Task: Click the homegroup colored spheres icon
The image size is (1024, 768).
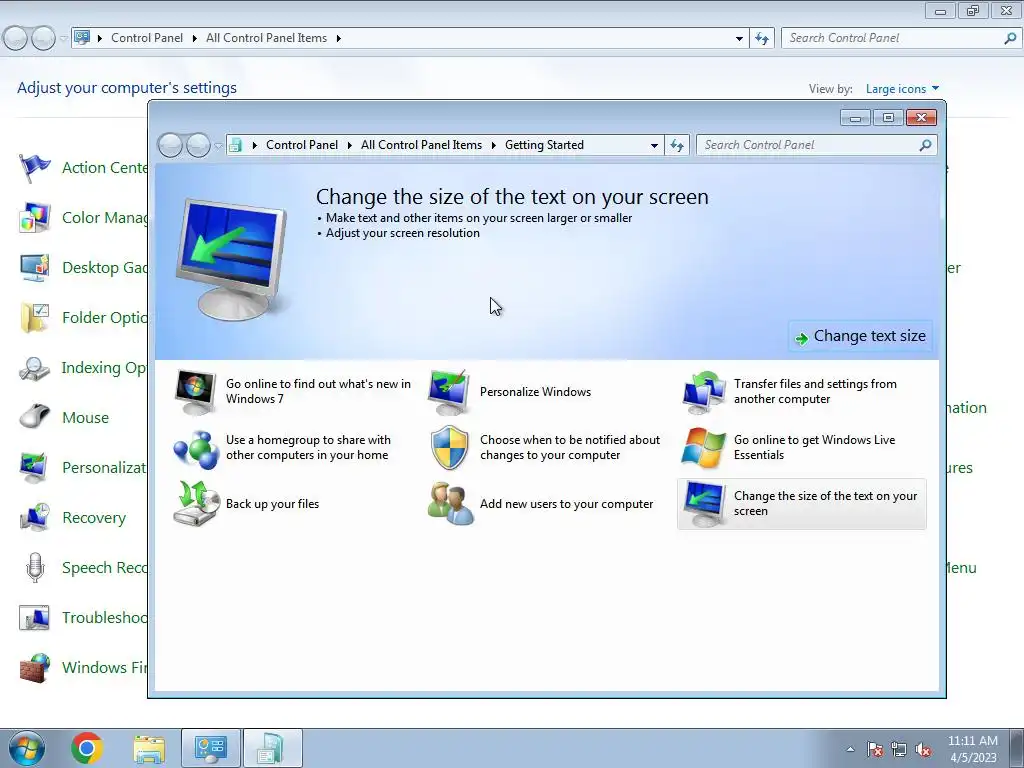Action: 195,449
